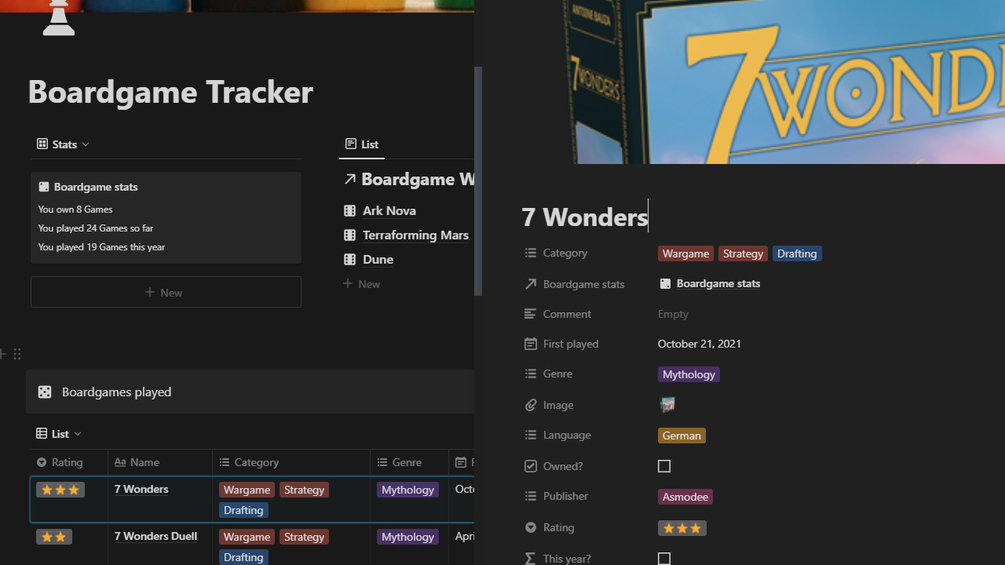Click the dice icon of Boardgames played
The height and width of the screenshot is (565, 1005).
[45, 392]
